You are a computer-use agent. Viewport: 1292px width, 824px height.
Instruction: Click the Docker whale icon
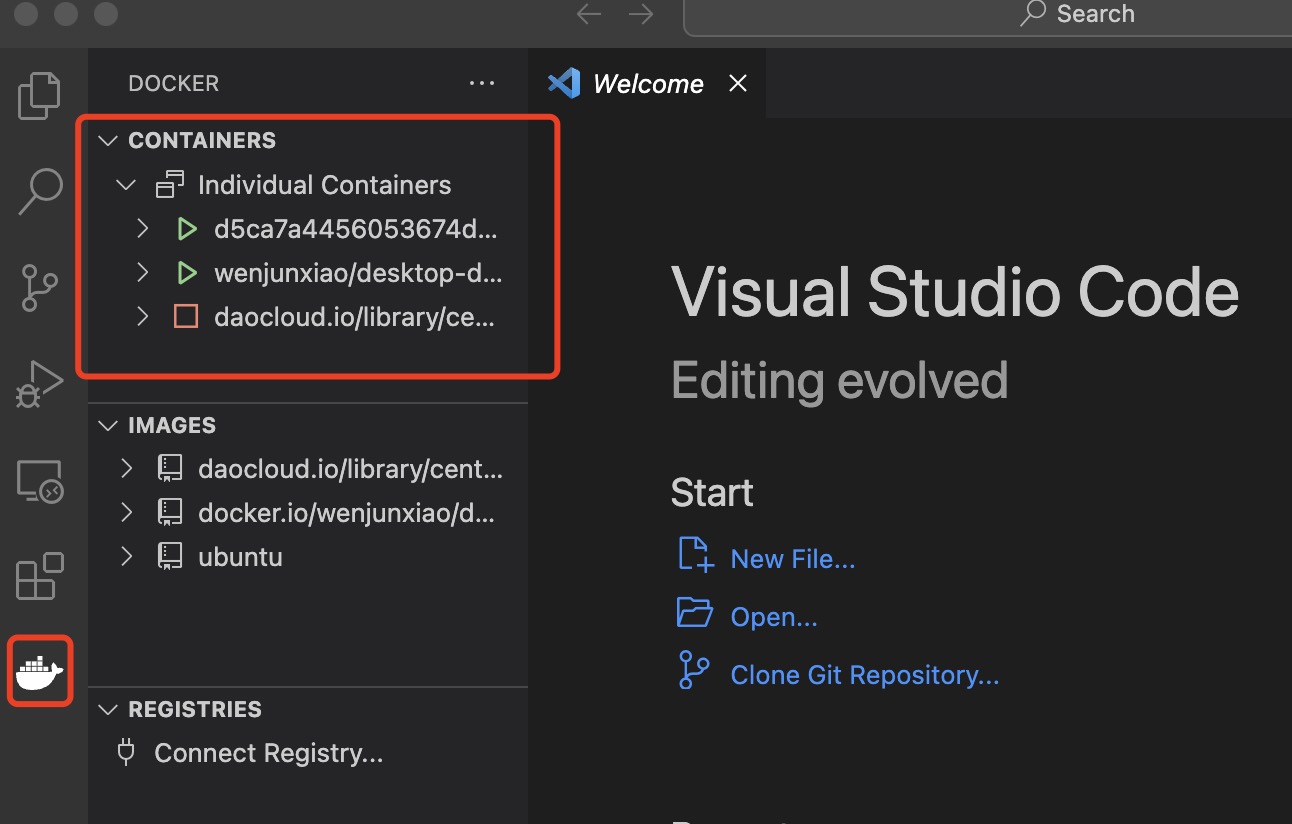[40, 671]
